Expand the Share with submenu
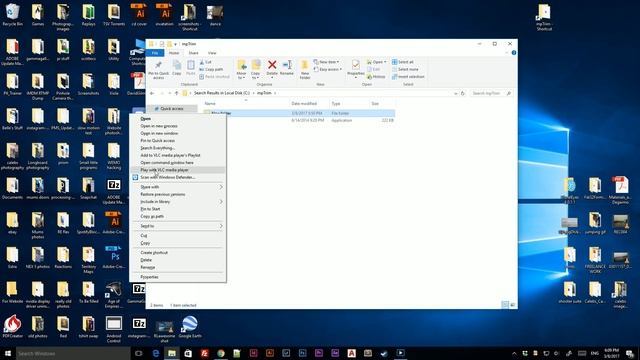Viewport: 640px width, 360px height. (x=178, y=187)
